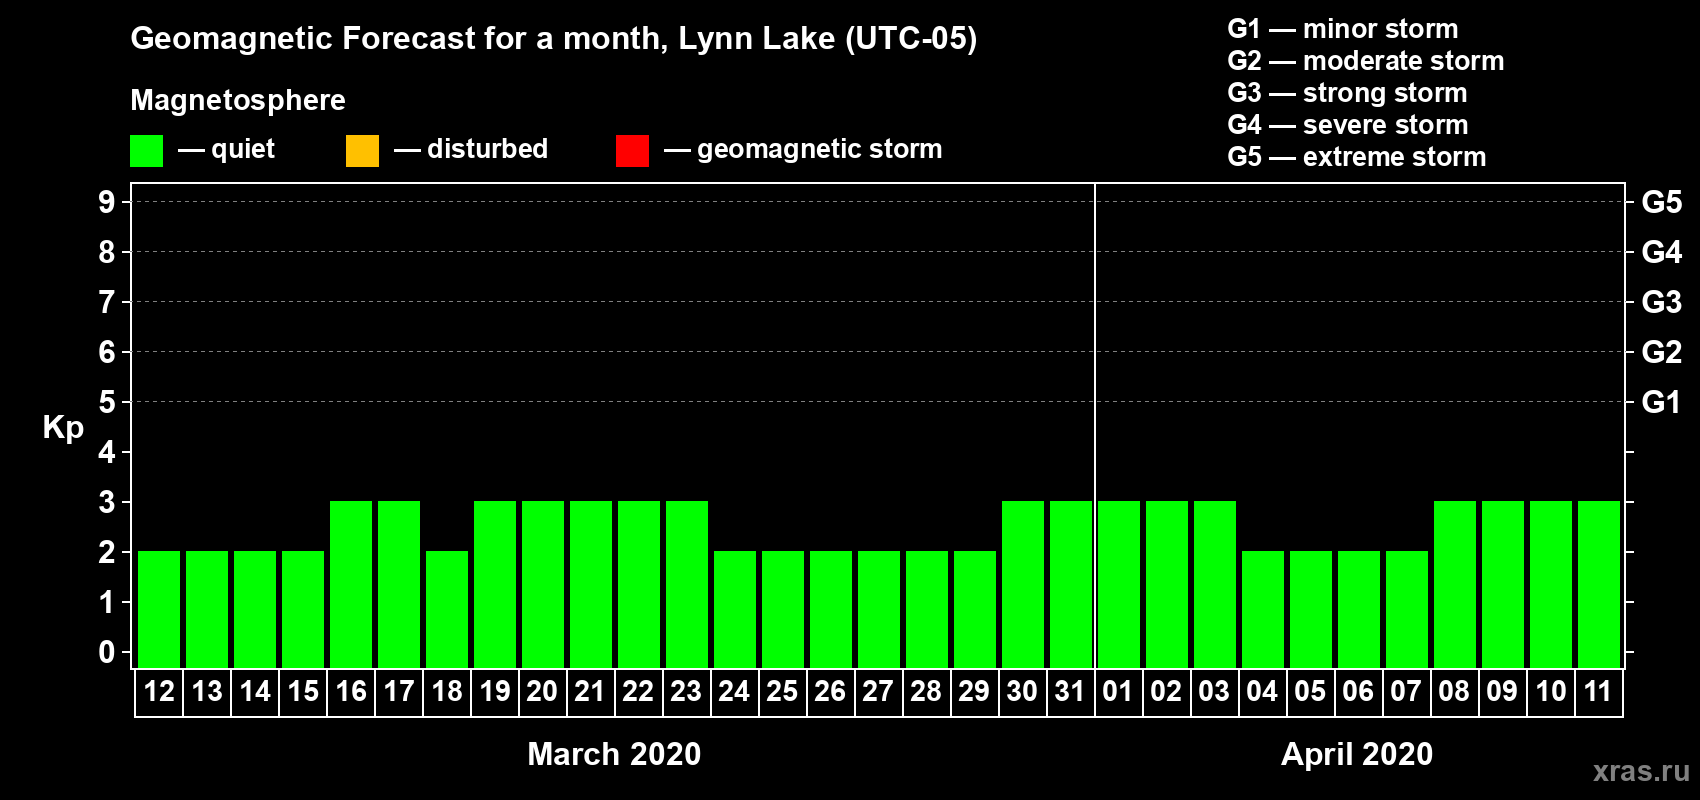The height and width of the screenshot is (800, 1700).
Task: Click the green quiet legend swatch
Action: [147, 151]
